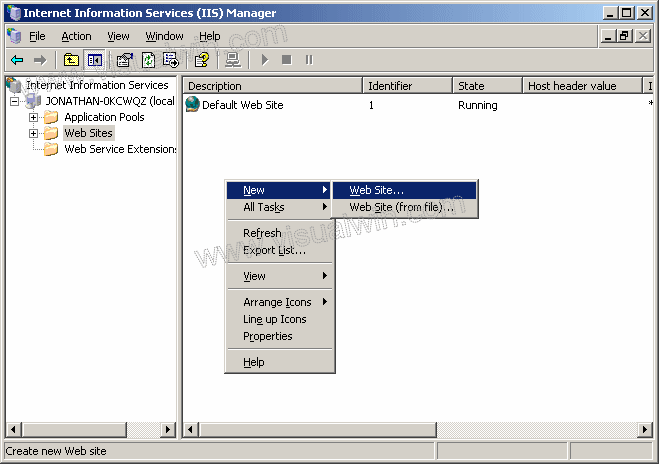The width and height of the screenshot is (659, 464).
Task: Select the JONATHAN-0KCWQZ (local computer) label
Action: coord(110,101)
